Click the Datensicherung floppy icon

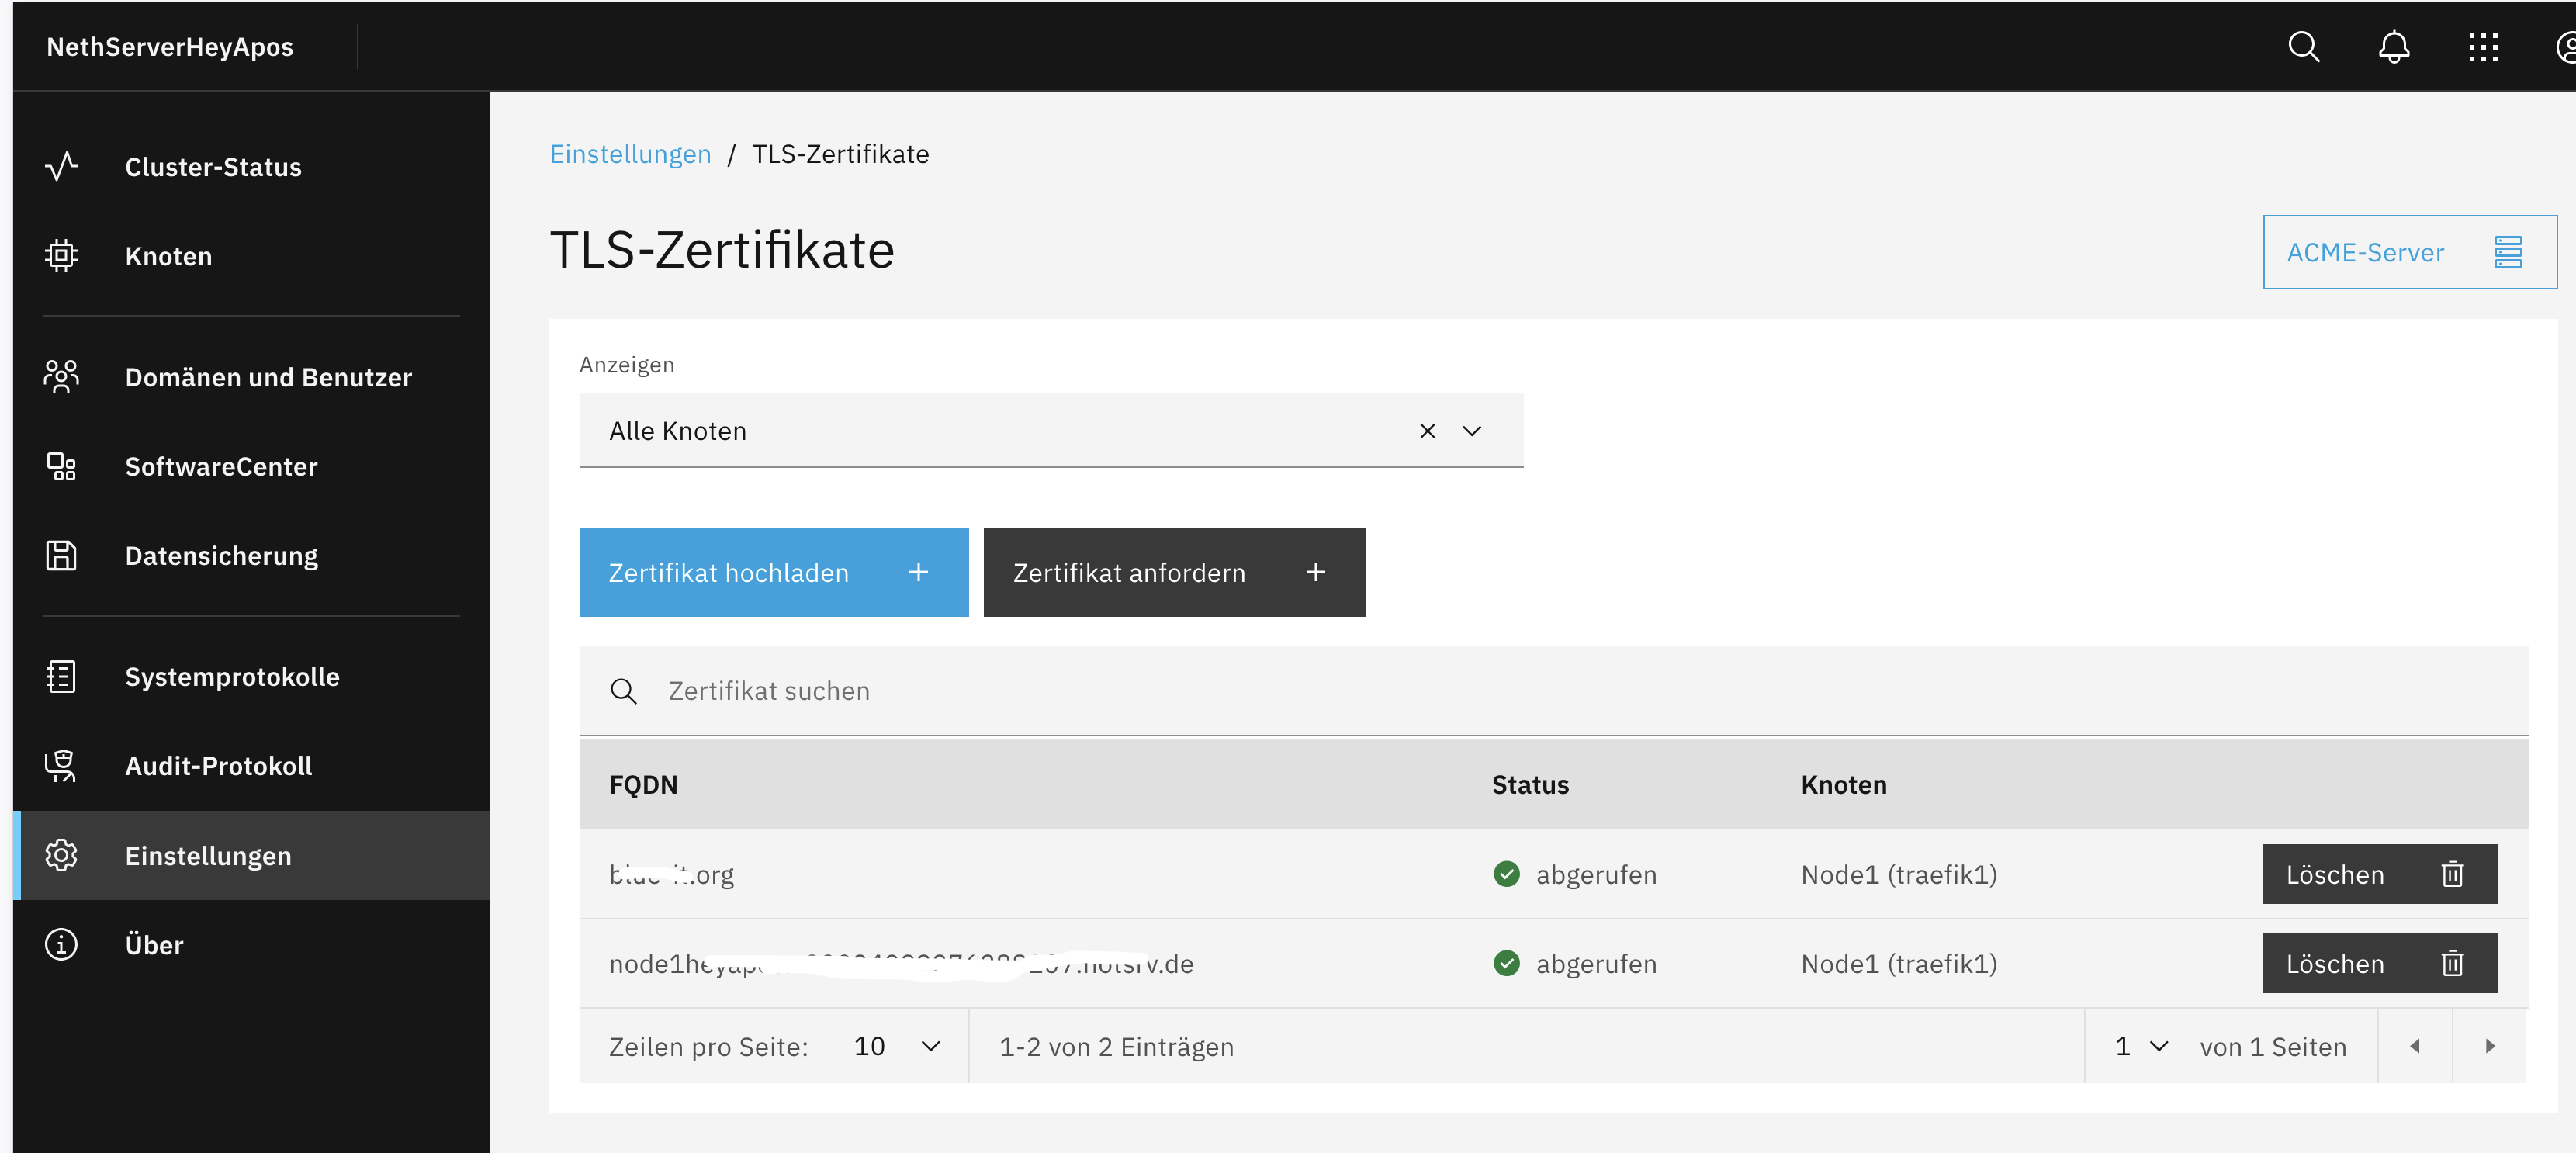click(x=61, y=556)
